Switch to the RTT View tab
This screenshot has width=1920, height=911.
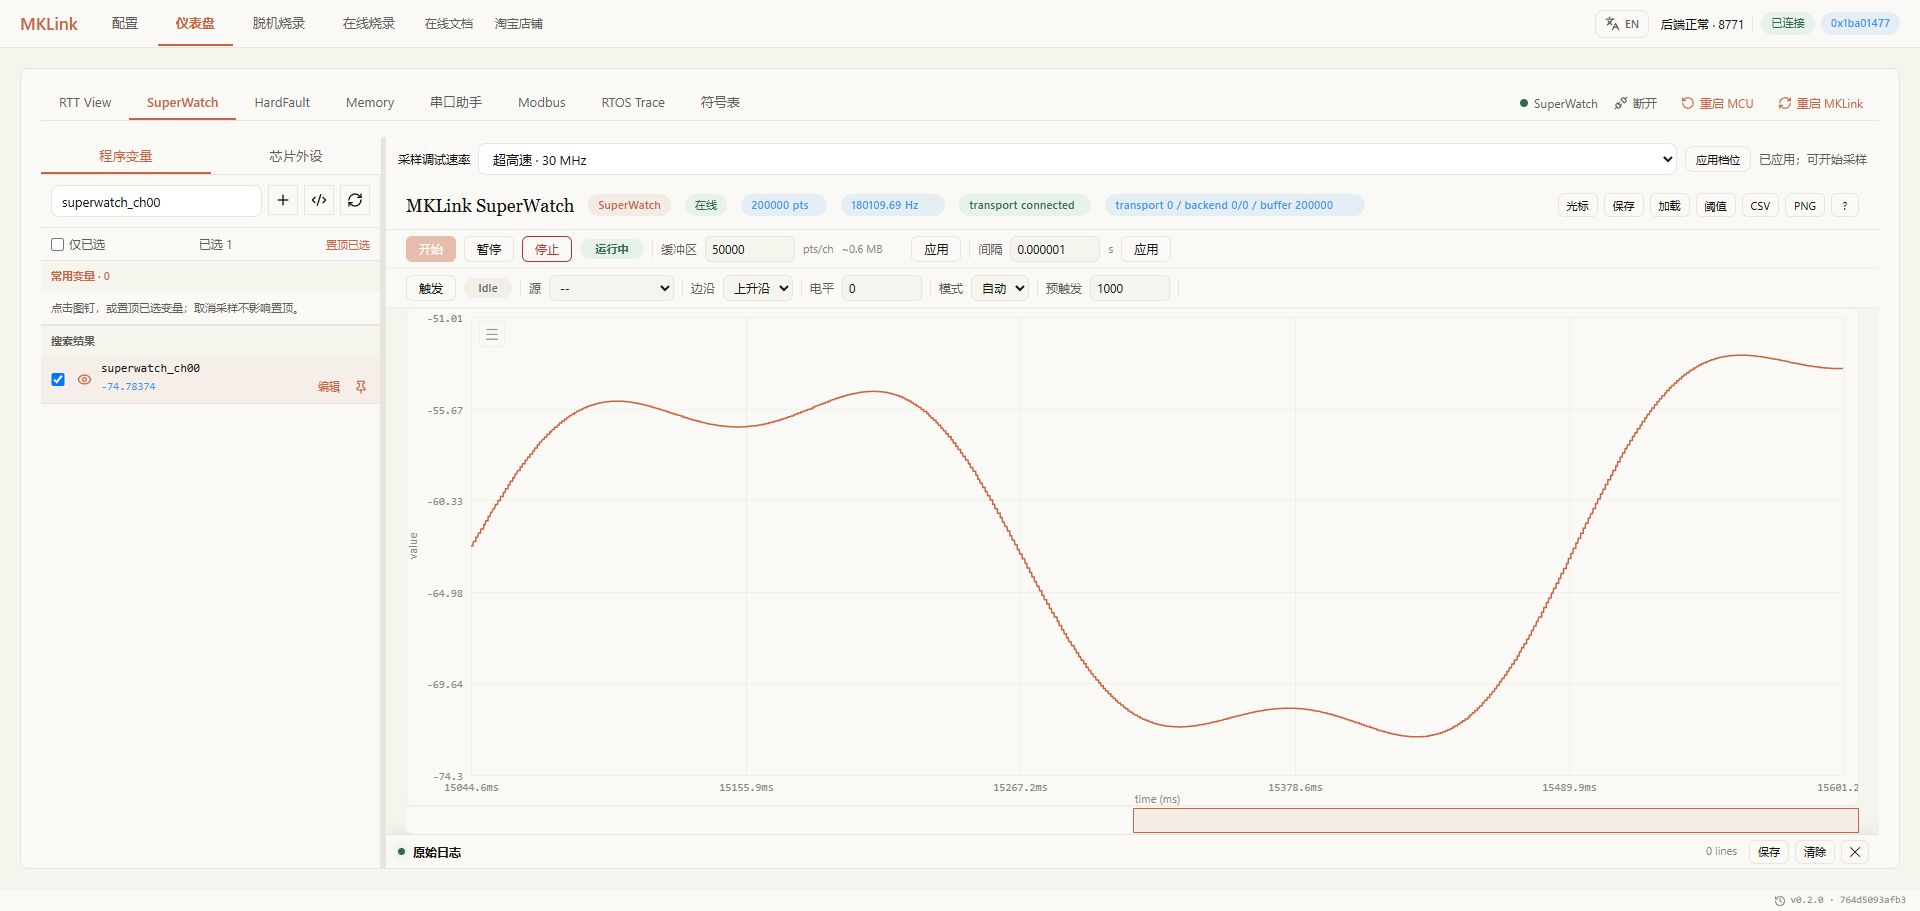click(x=85, y=103)
